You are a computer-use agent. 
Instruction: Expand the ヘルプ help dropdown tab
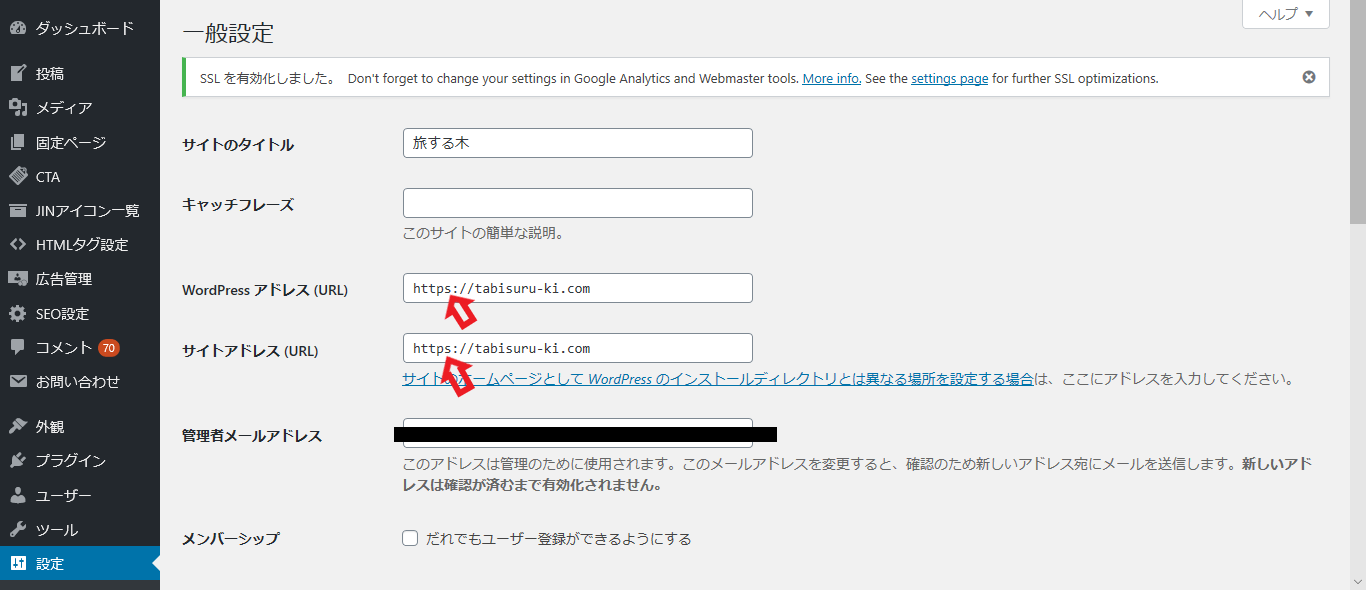1285,14
